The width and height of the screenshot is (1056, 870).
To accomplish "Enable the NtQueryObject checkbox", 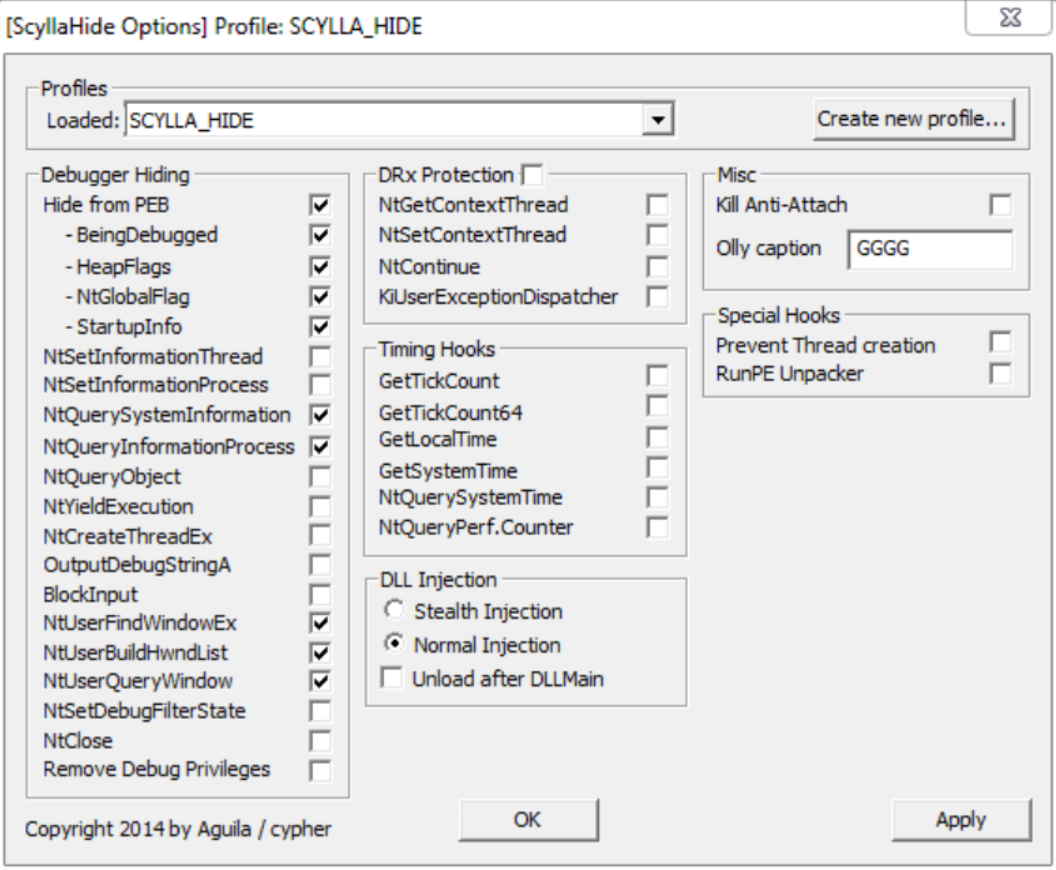I will (320, 477).
